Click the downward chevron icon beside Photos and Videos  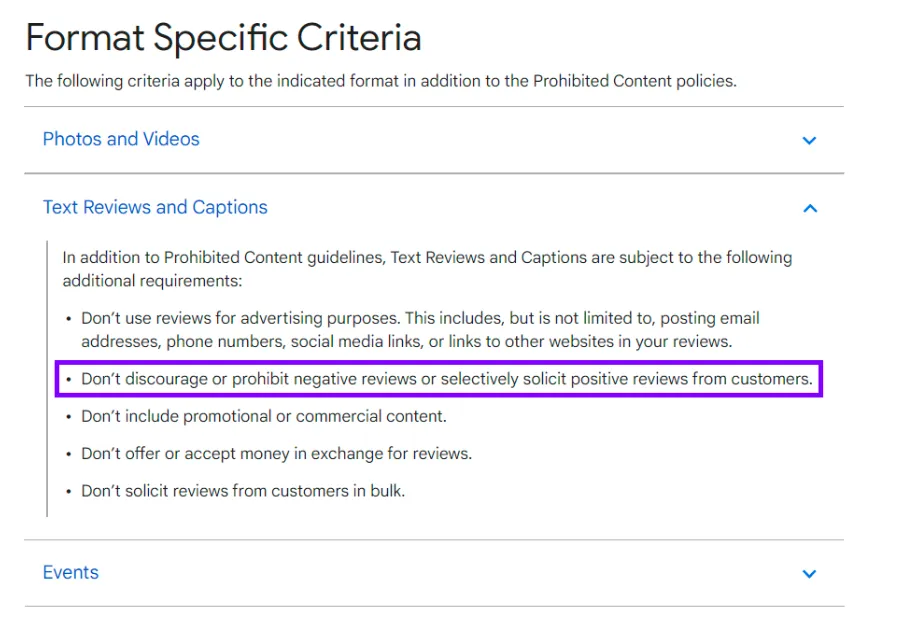pos(810,140)
